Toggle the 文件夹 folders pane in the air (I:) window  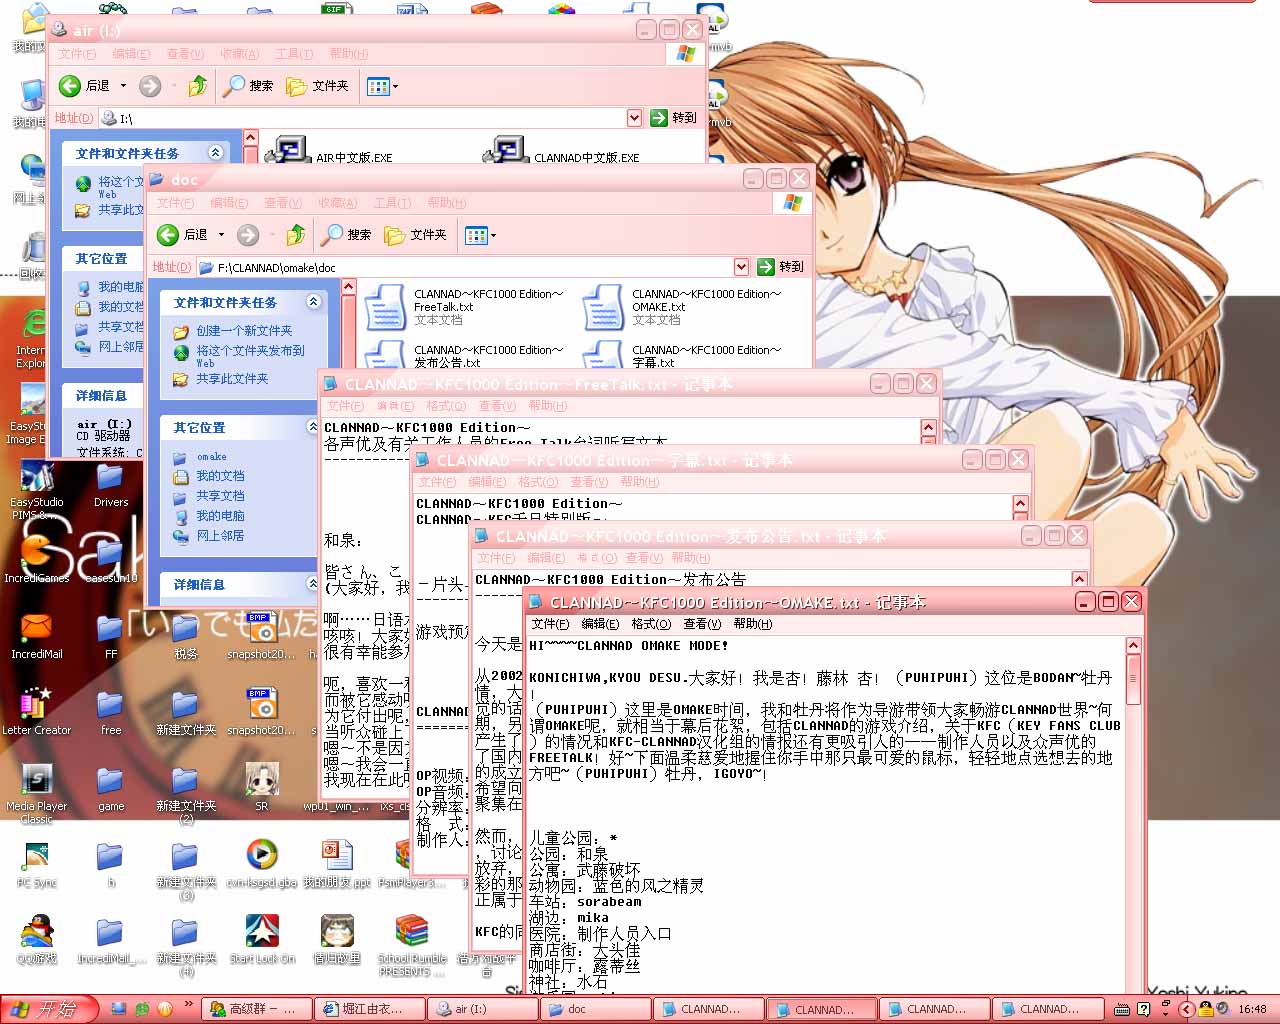pyautogui.click(x=318, y=86)
